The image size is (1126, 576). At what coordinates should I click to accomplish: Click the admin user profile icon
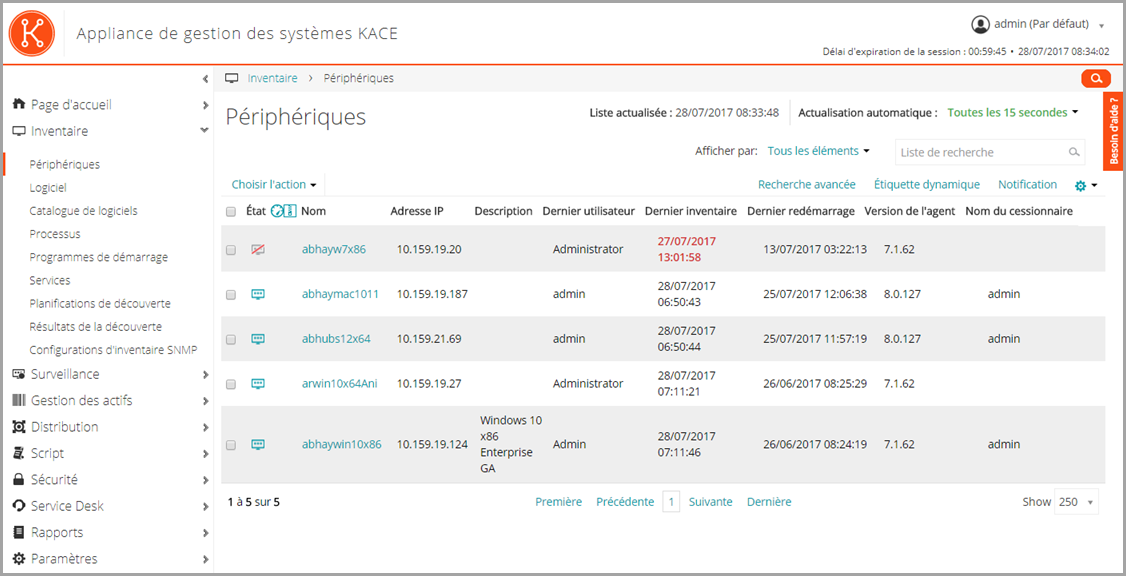click(x=980, y=24)
